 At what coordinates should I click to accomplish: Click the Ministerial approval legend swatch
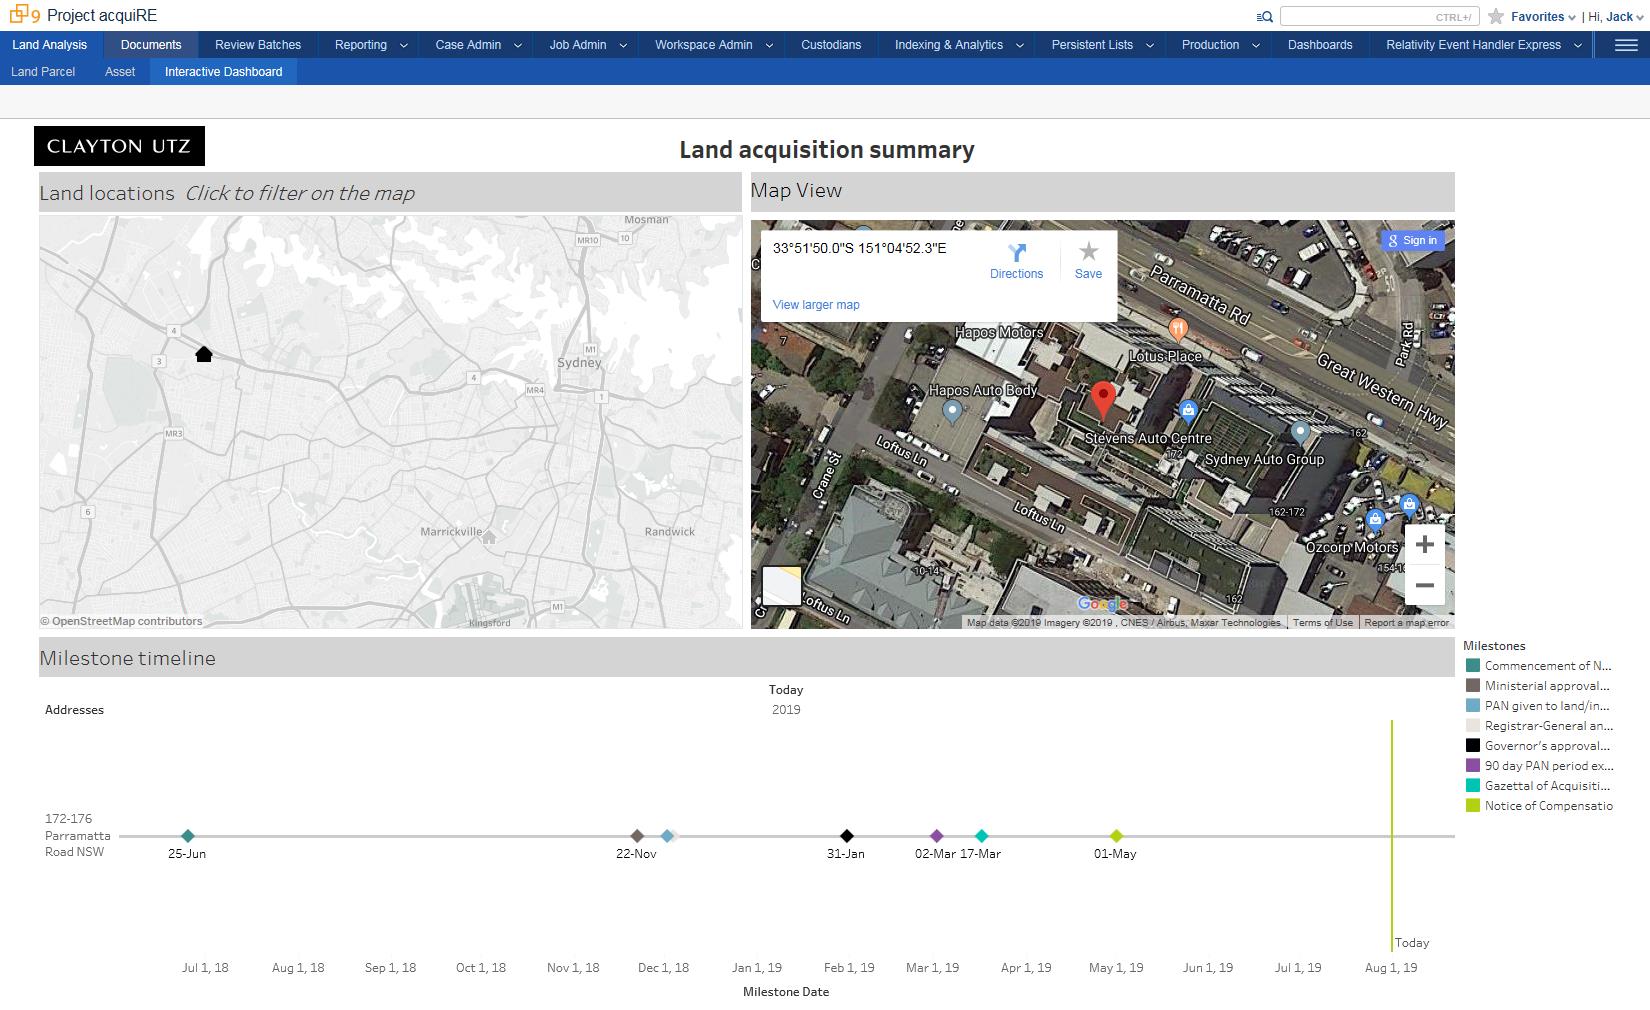1473,686
